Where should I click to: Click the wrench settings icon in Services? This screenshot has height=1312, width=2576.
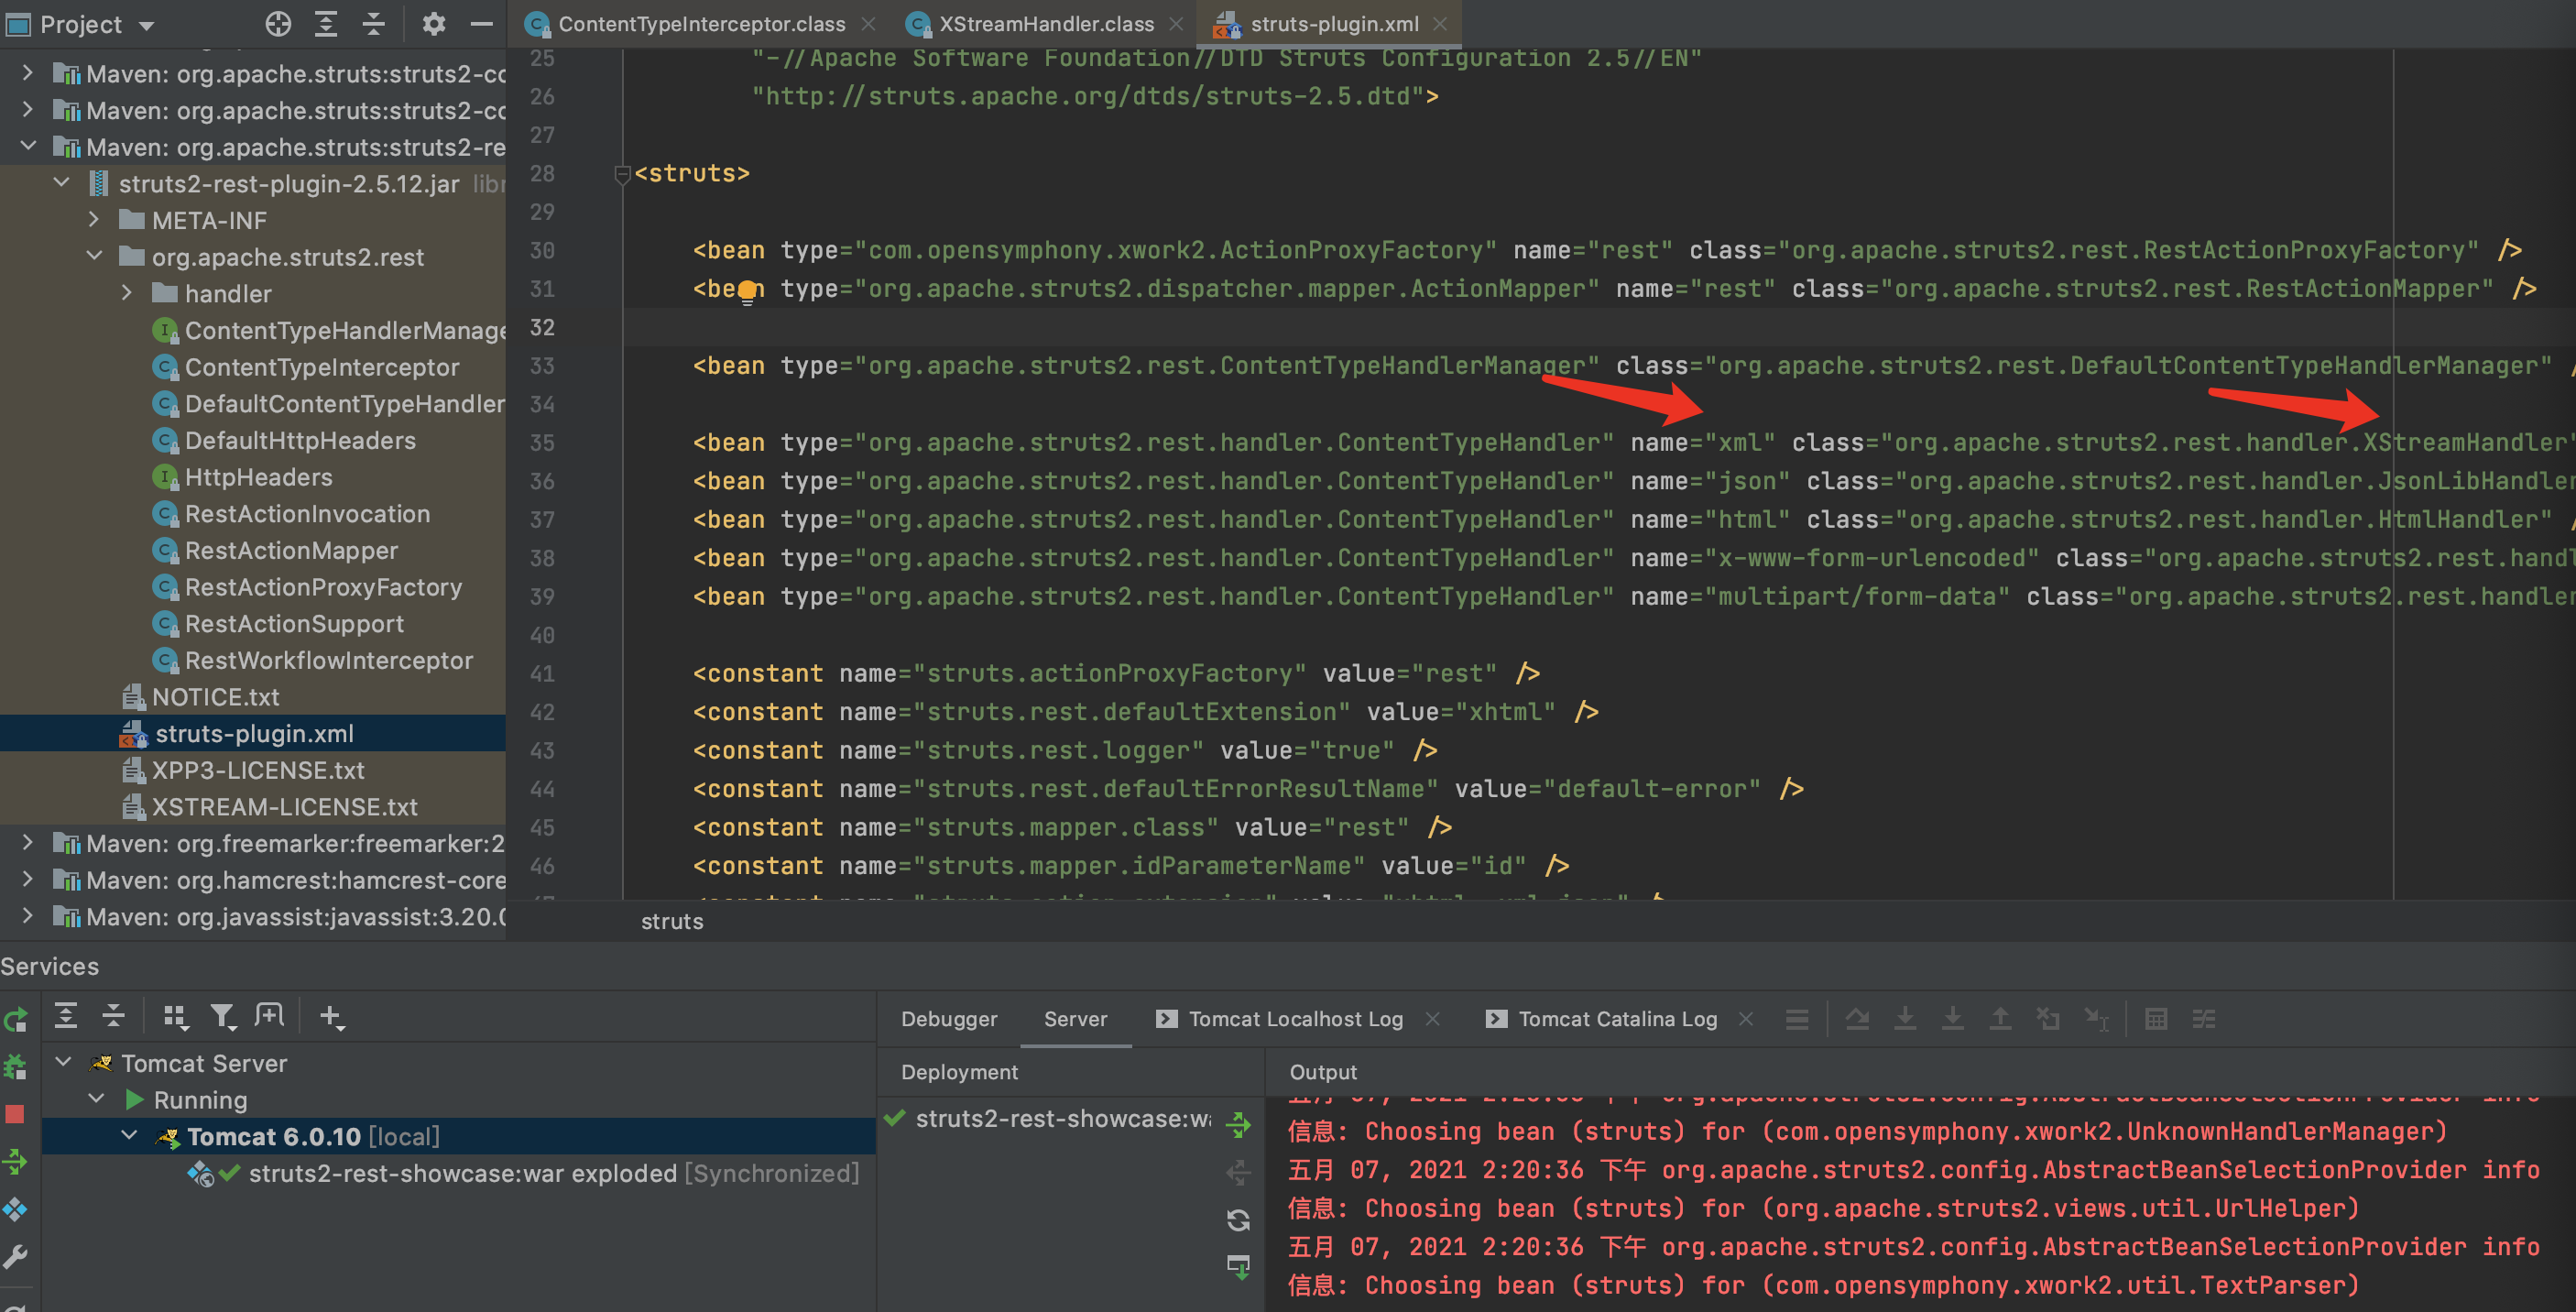16,1257
